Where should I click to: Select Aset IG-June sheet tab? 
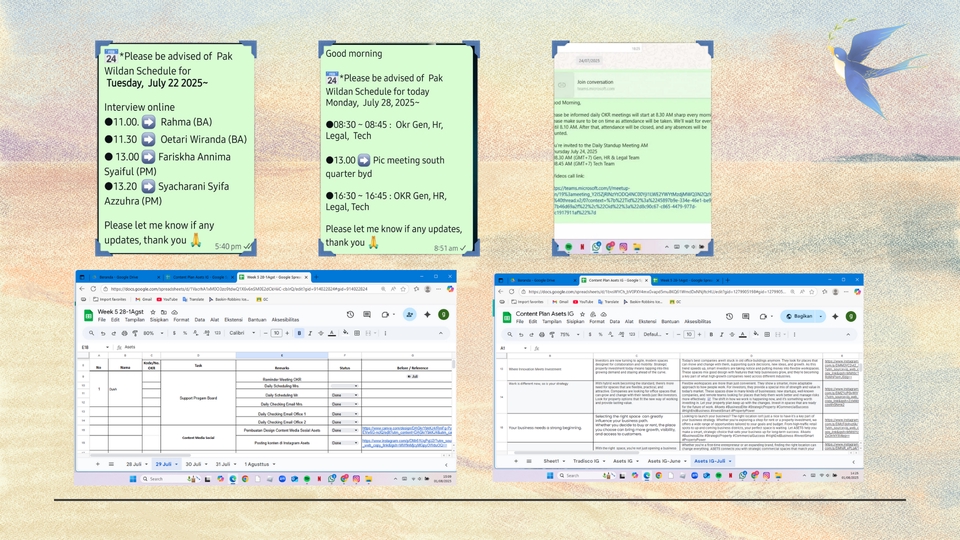tap(663, 461)
